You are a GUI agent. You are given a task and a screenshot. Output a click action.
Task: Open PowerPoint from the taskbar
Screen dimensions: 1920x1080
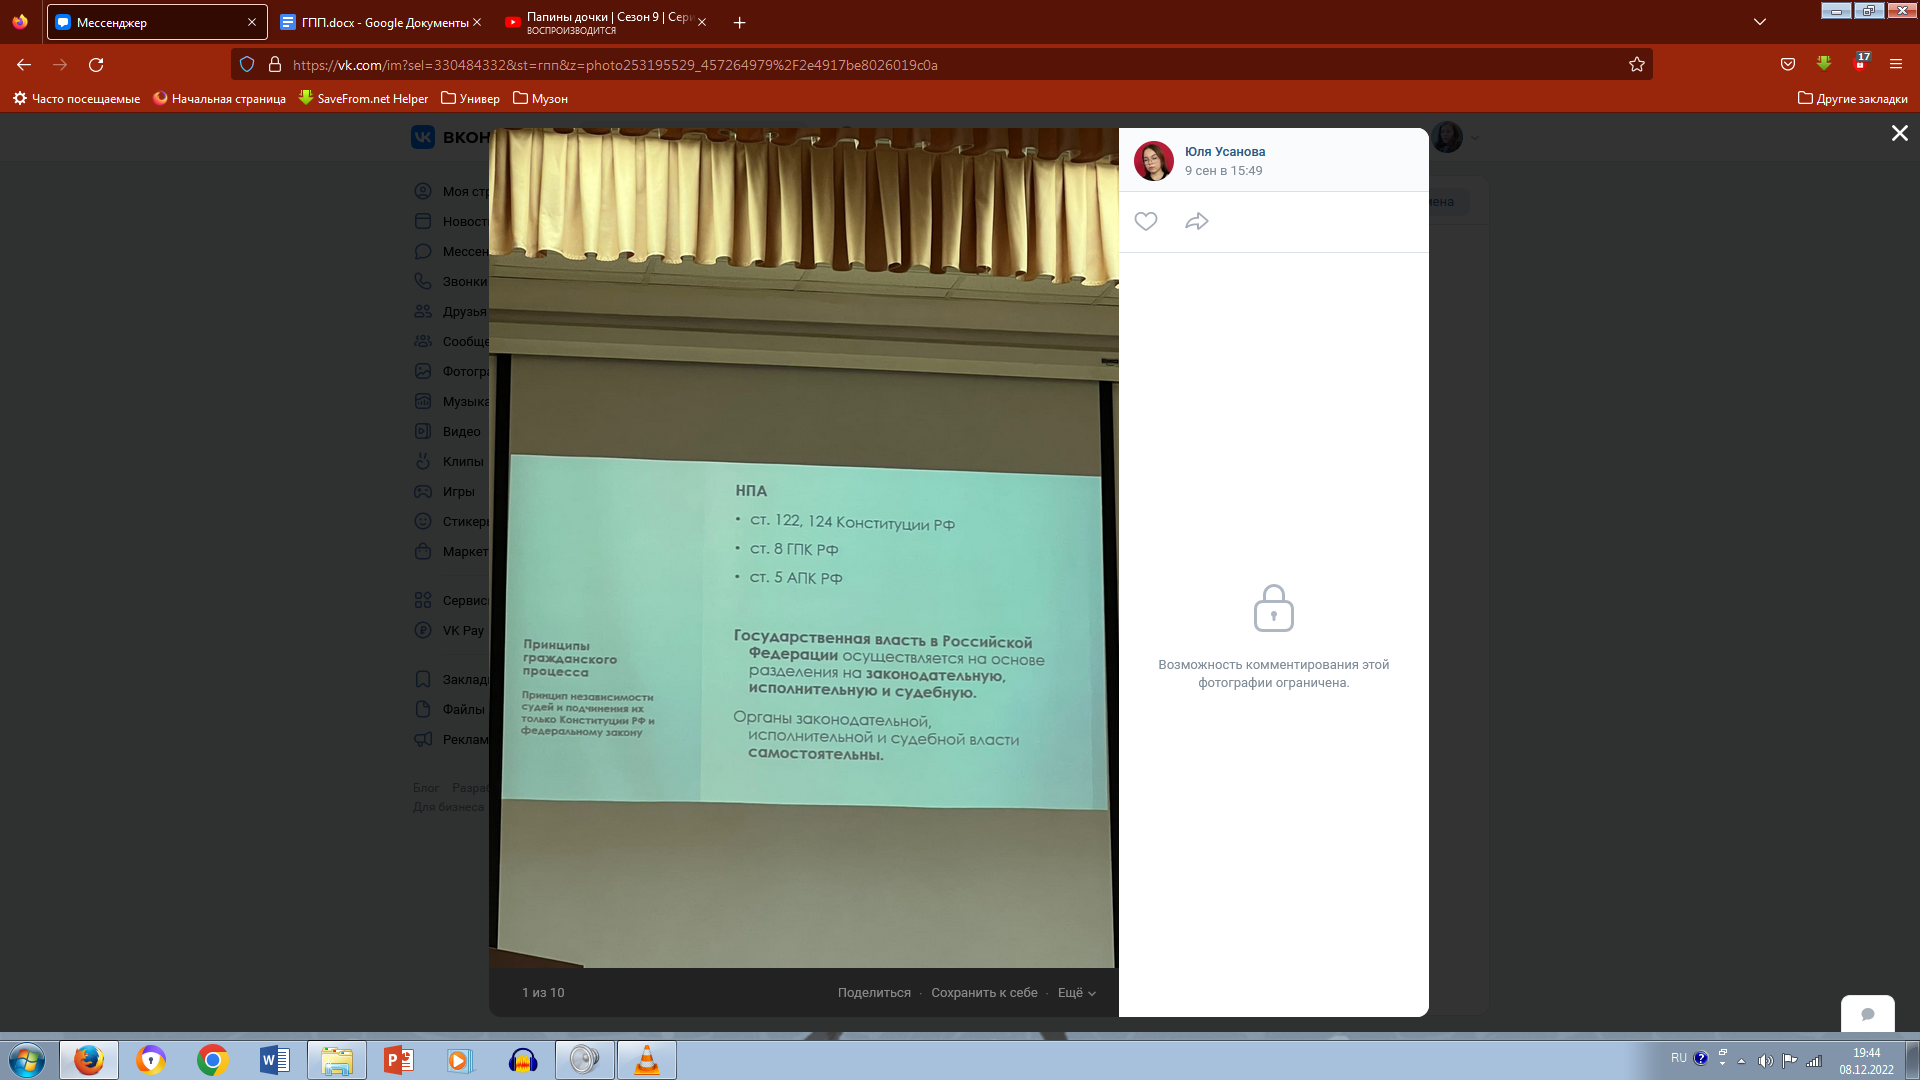tap(399, 1060)
